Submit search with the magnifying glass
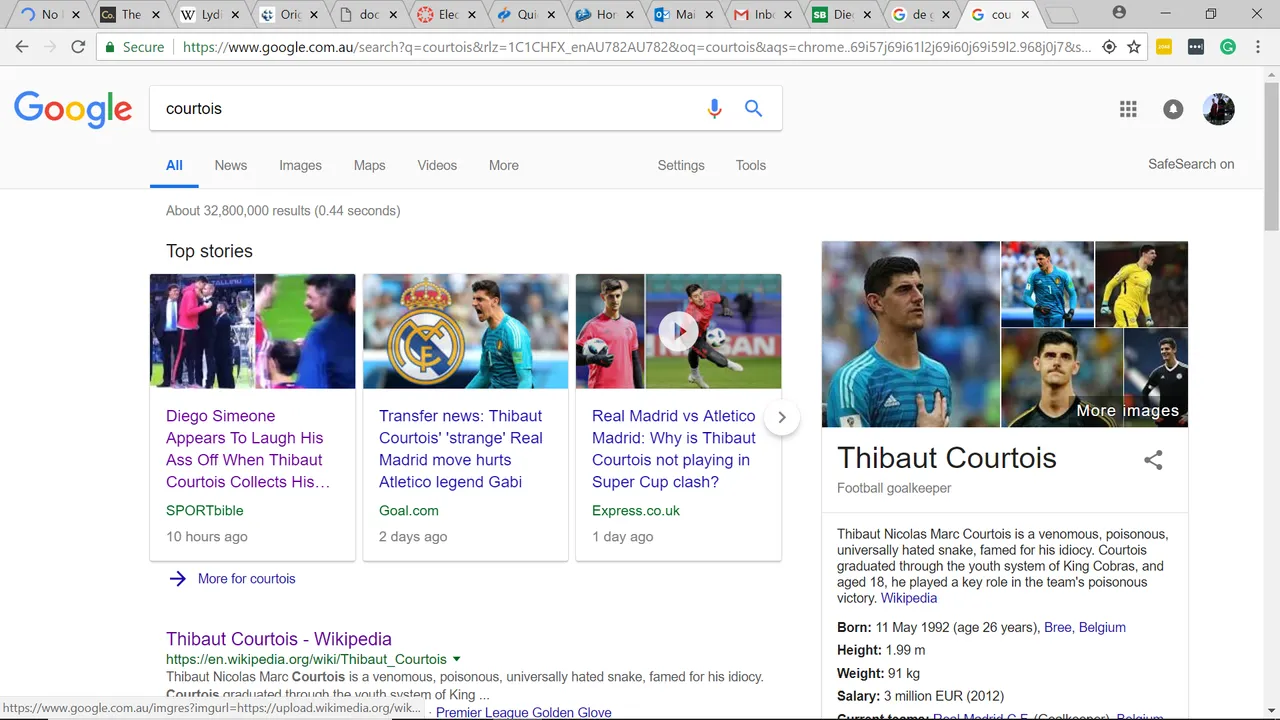1280x720 pixels. tap(753, 109)
